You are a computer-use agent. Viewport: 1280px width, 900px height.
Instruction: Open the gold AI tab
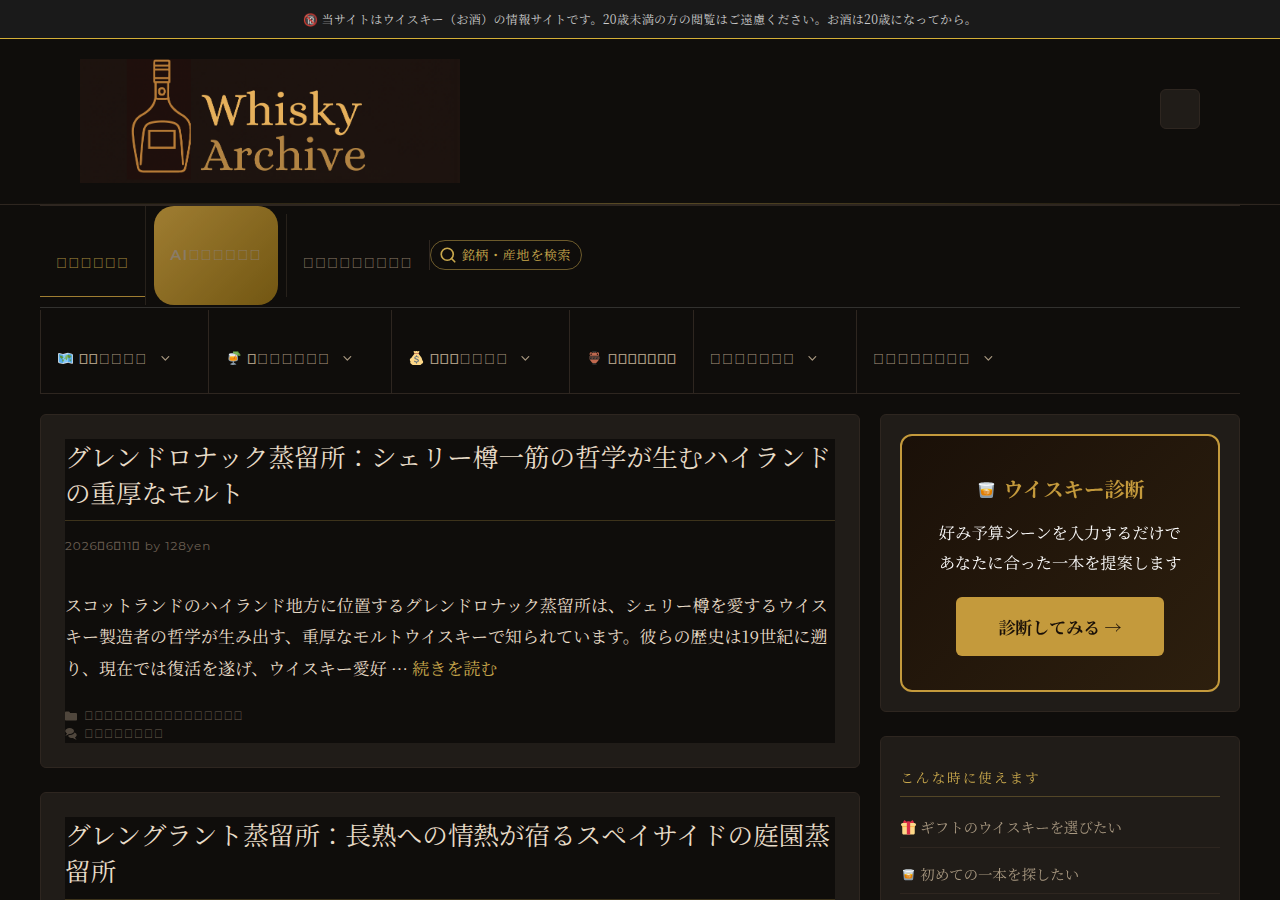pos(216,255)
